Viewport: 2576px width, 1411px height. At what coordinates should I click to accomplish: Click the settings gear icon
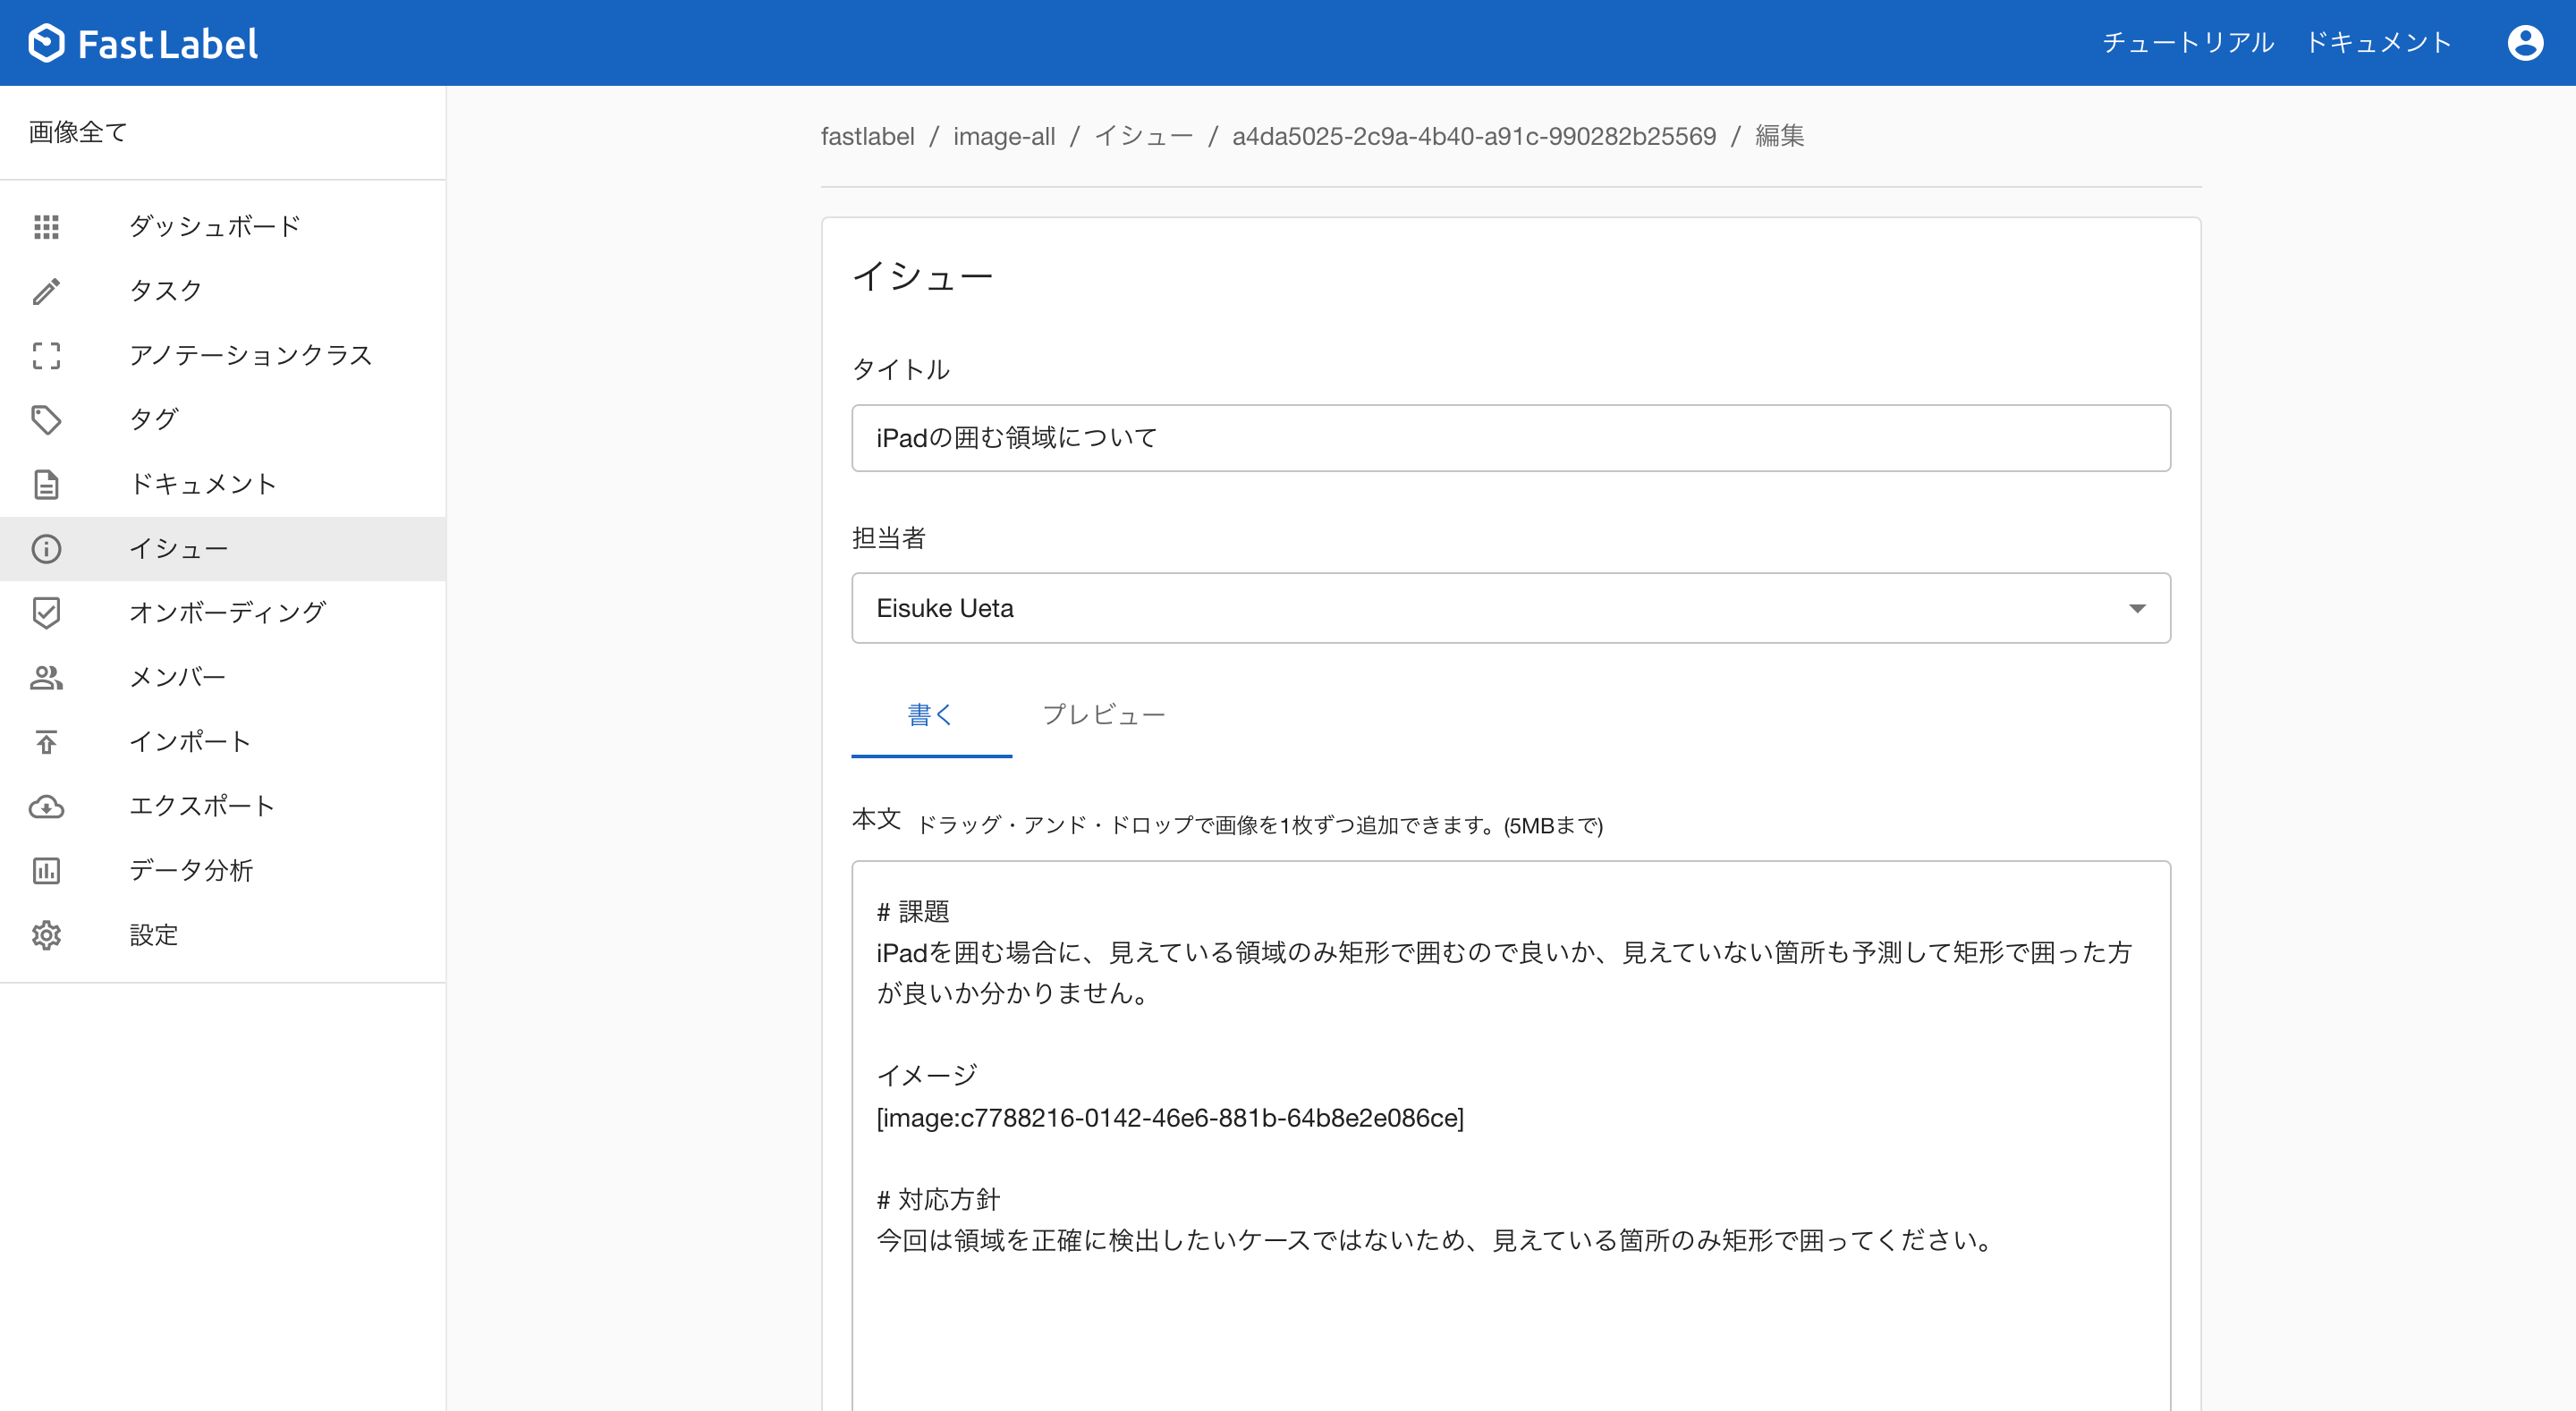tap(46, 935)
